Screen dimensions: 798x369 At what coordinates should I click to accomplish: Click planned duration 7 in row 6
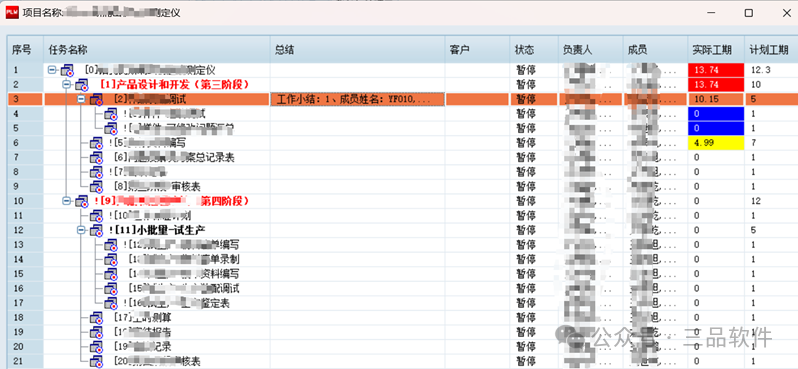coord(770,143)
